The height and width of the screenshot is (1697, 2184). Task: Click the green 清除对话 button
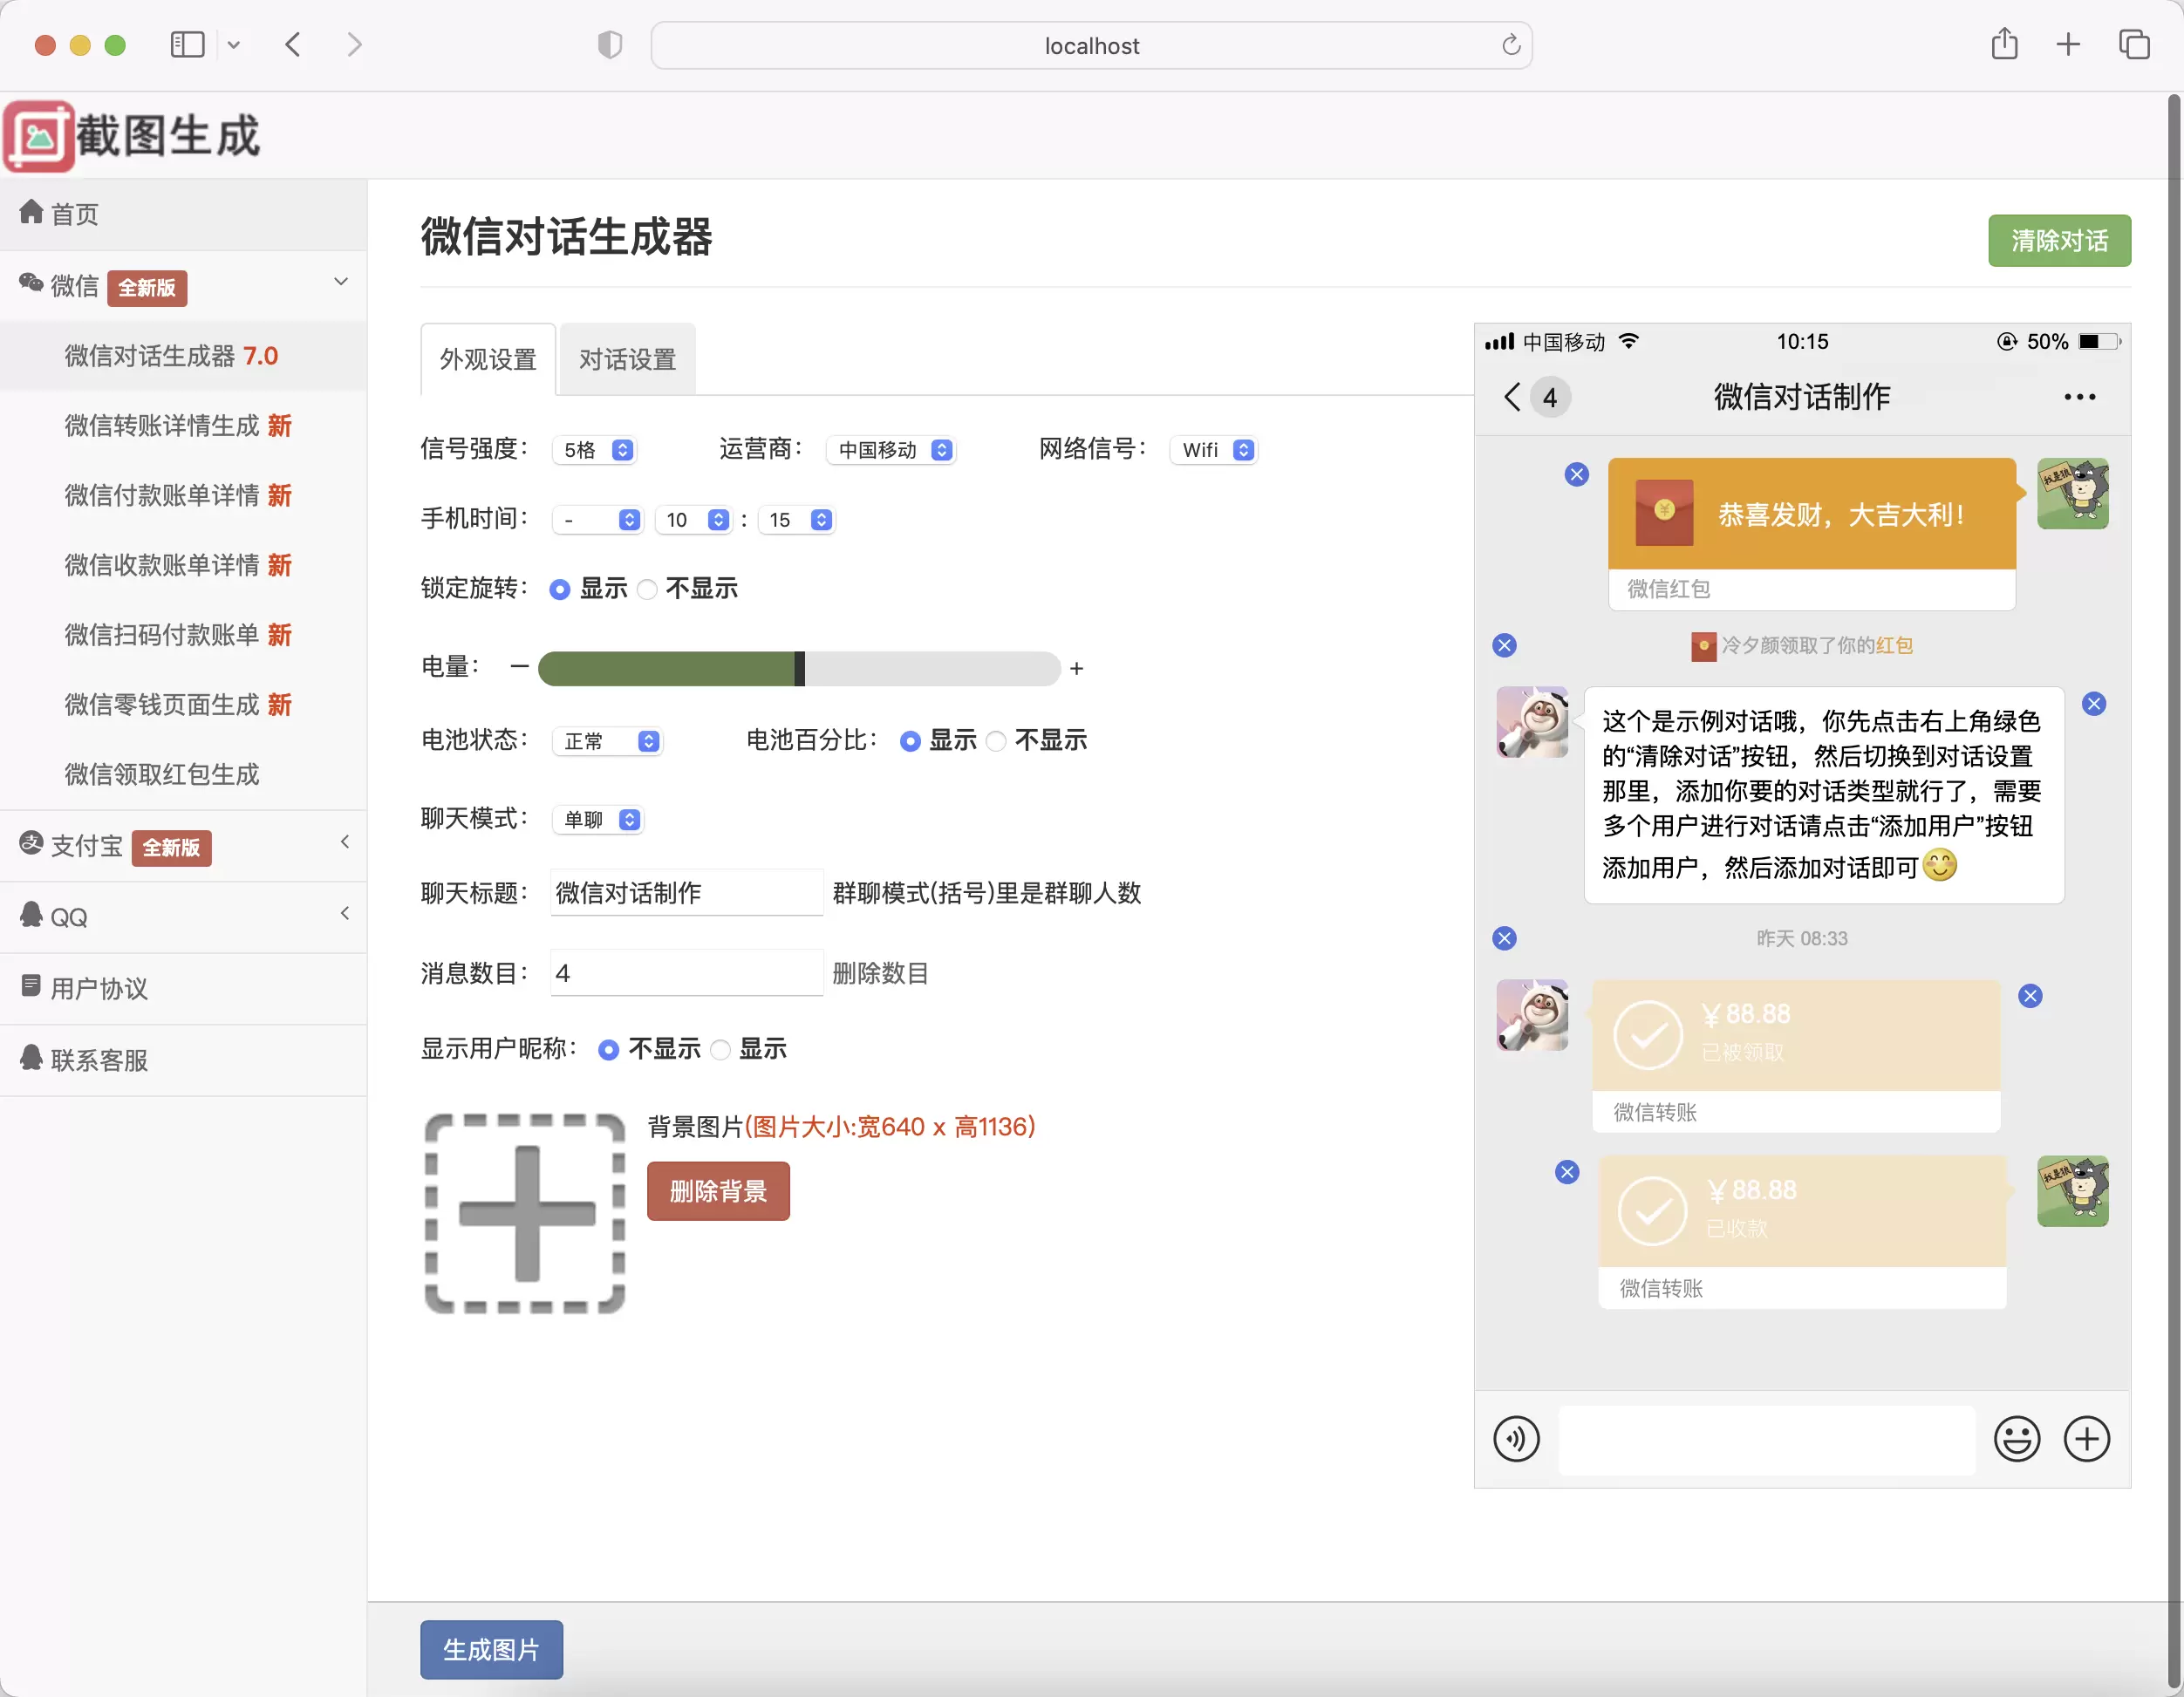click(x=2059, y=241)
